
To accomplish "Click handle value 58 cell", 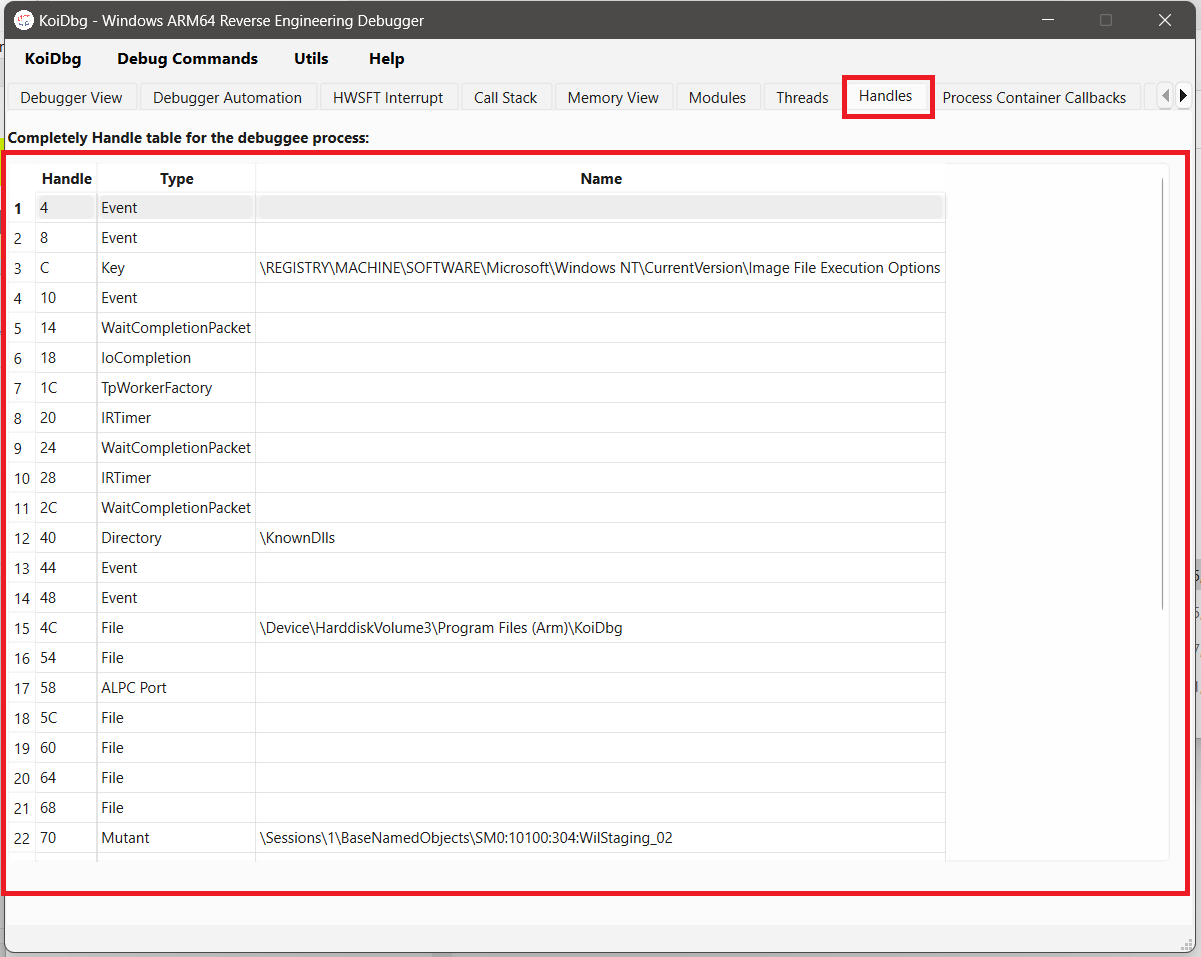I will 67,688.
